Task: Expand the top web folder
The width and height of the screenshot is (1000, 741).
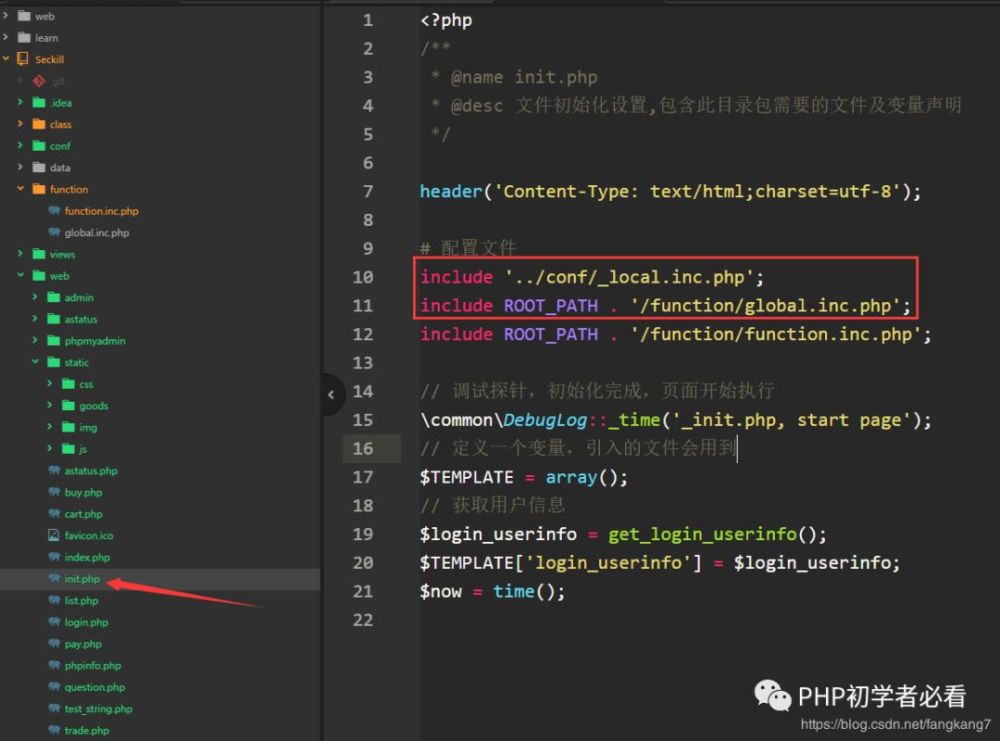Action: 6,16
